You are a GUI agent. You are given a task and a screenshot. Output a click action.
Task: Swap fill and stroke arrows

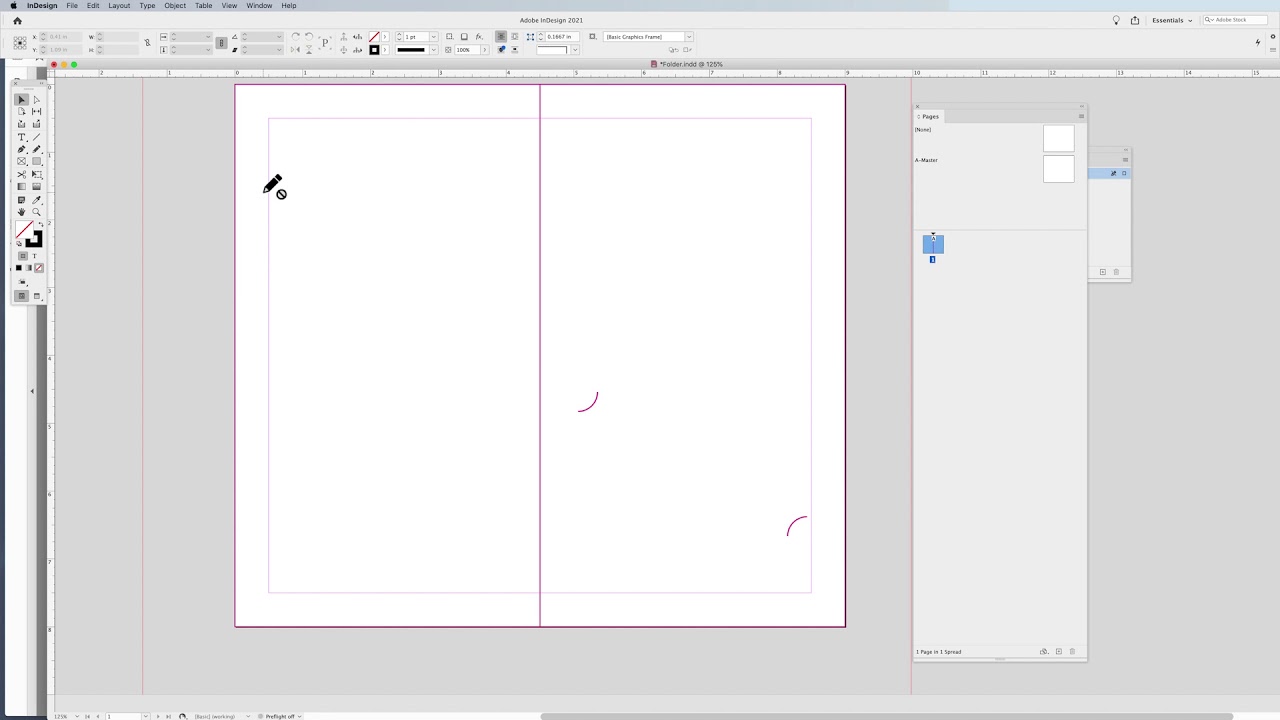coord(39,226)
